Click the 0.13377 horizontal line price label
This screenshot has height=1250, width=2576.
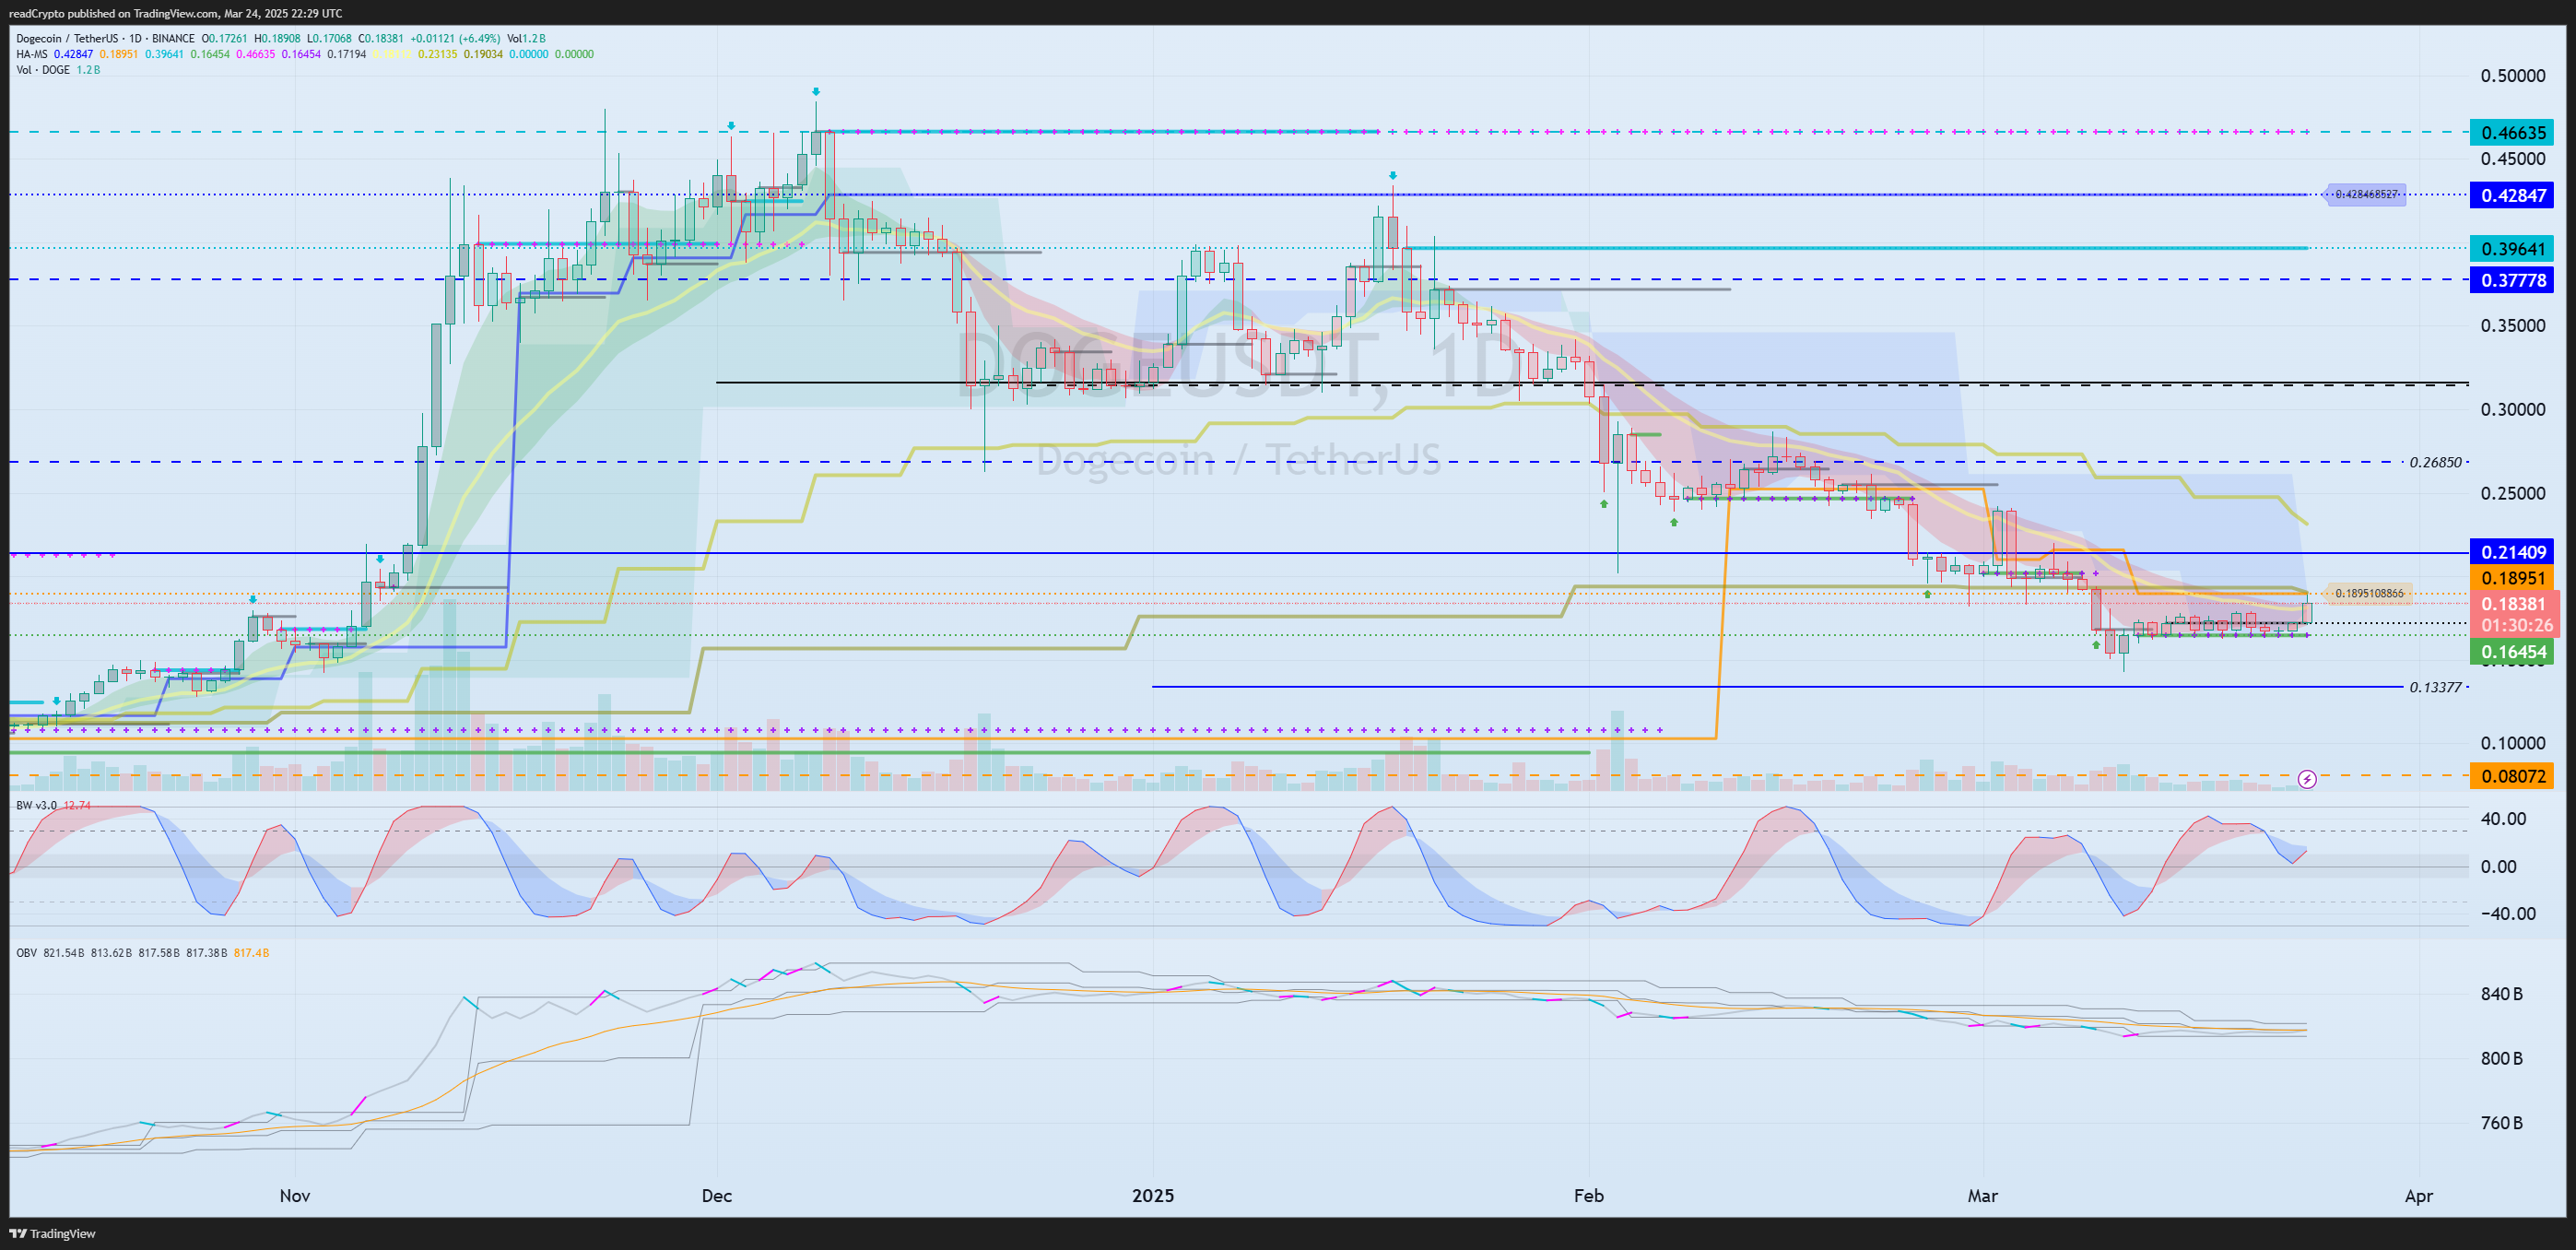[2436, 687]
